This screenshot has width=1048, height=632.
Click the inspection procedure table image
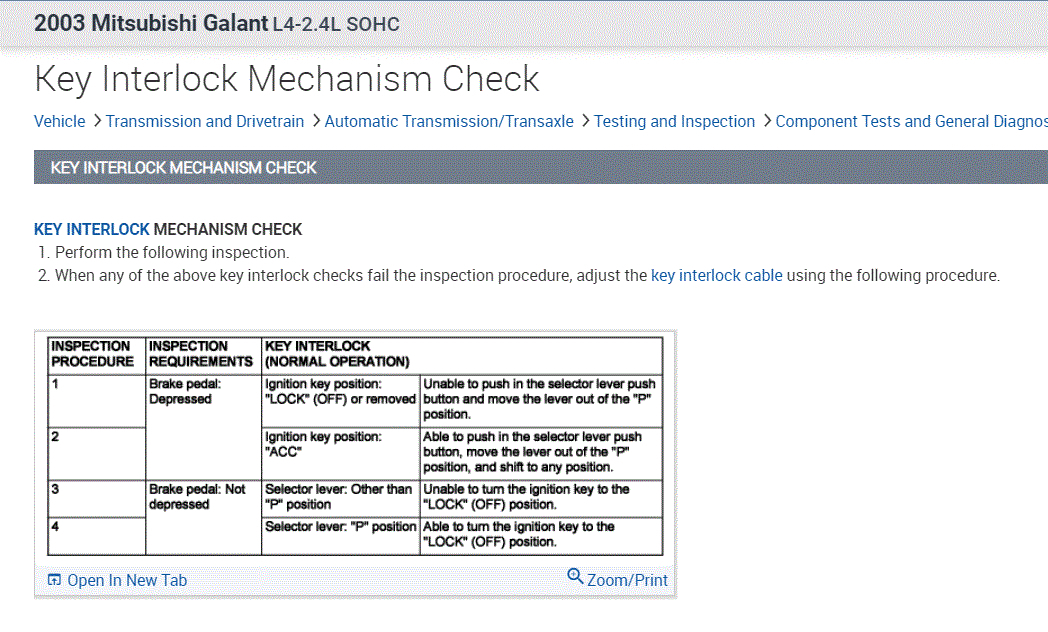[355, 445]
